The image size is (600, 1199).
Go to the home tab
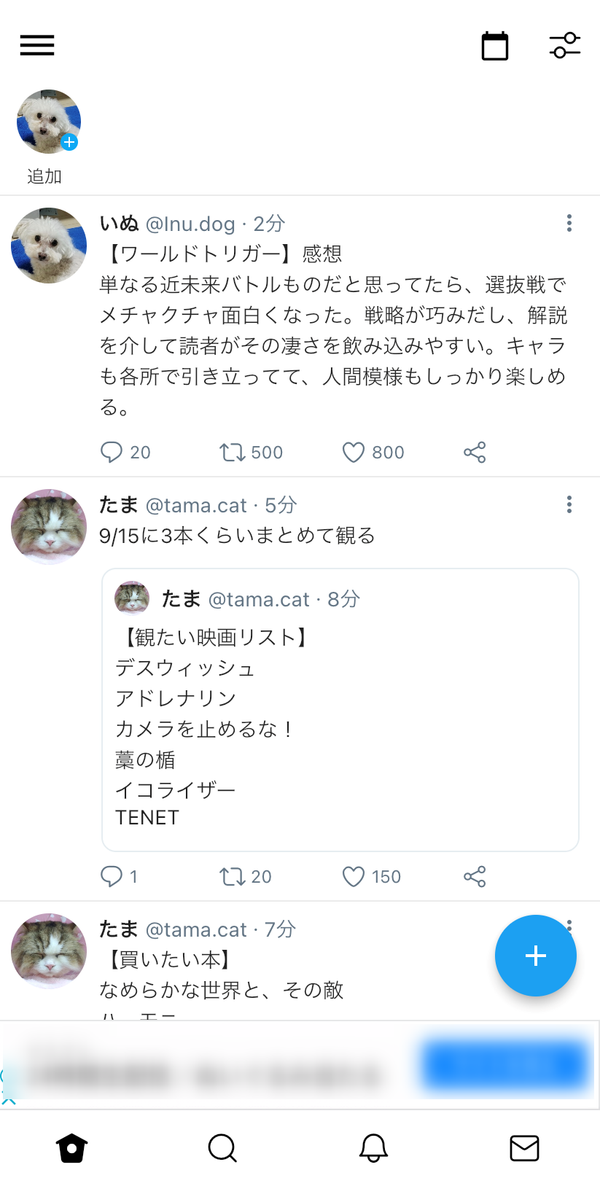pos(72,1148)
